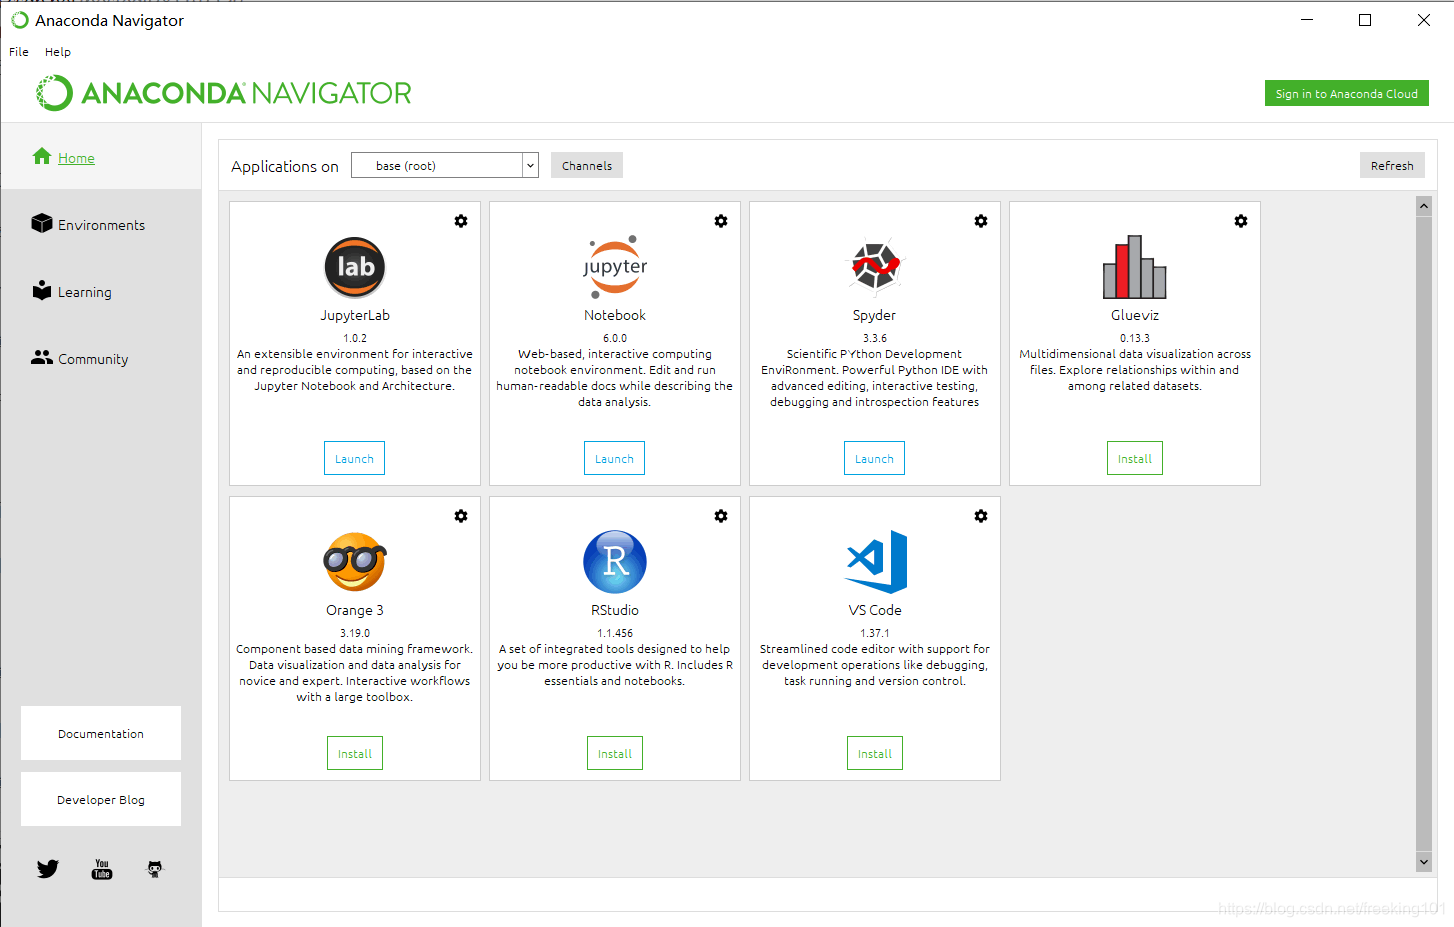Screen dimensions: 1454x927
Task: Launch JupyterLab
Action: [355, 458]
